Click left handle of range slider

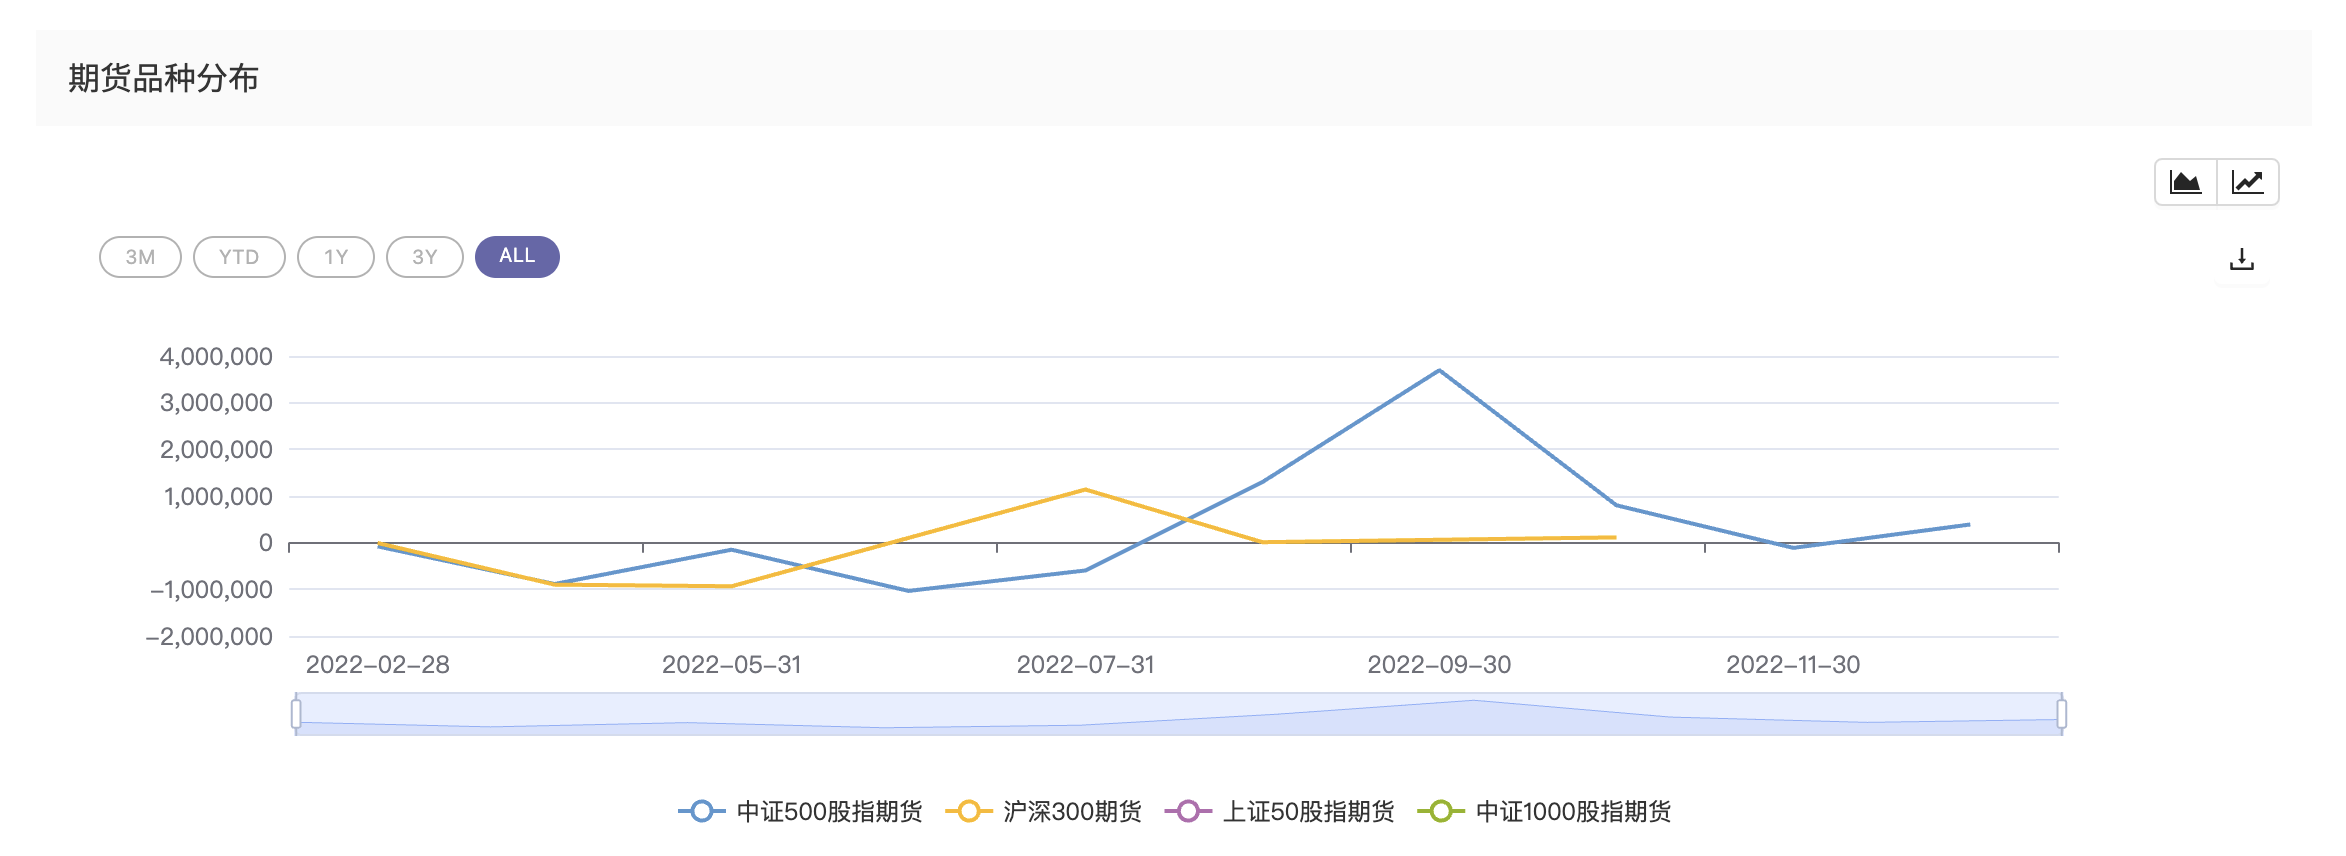296,714
